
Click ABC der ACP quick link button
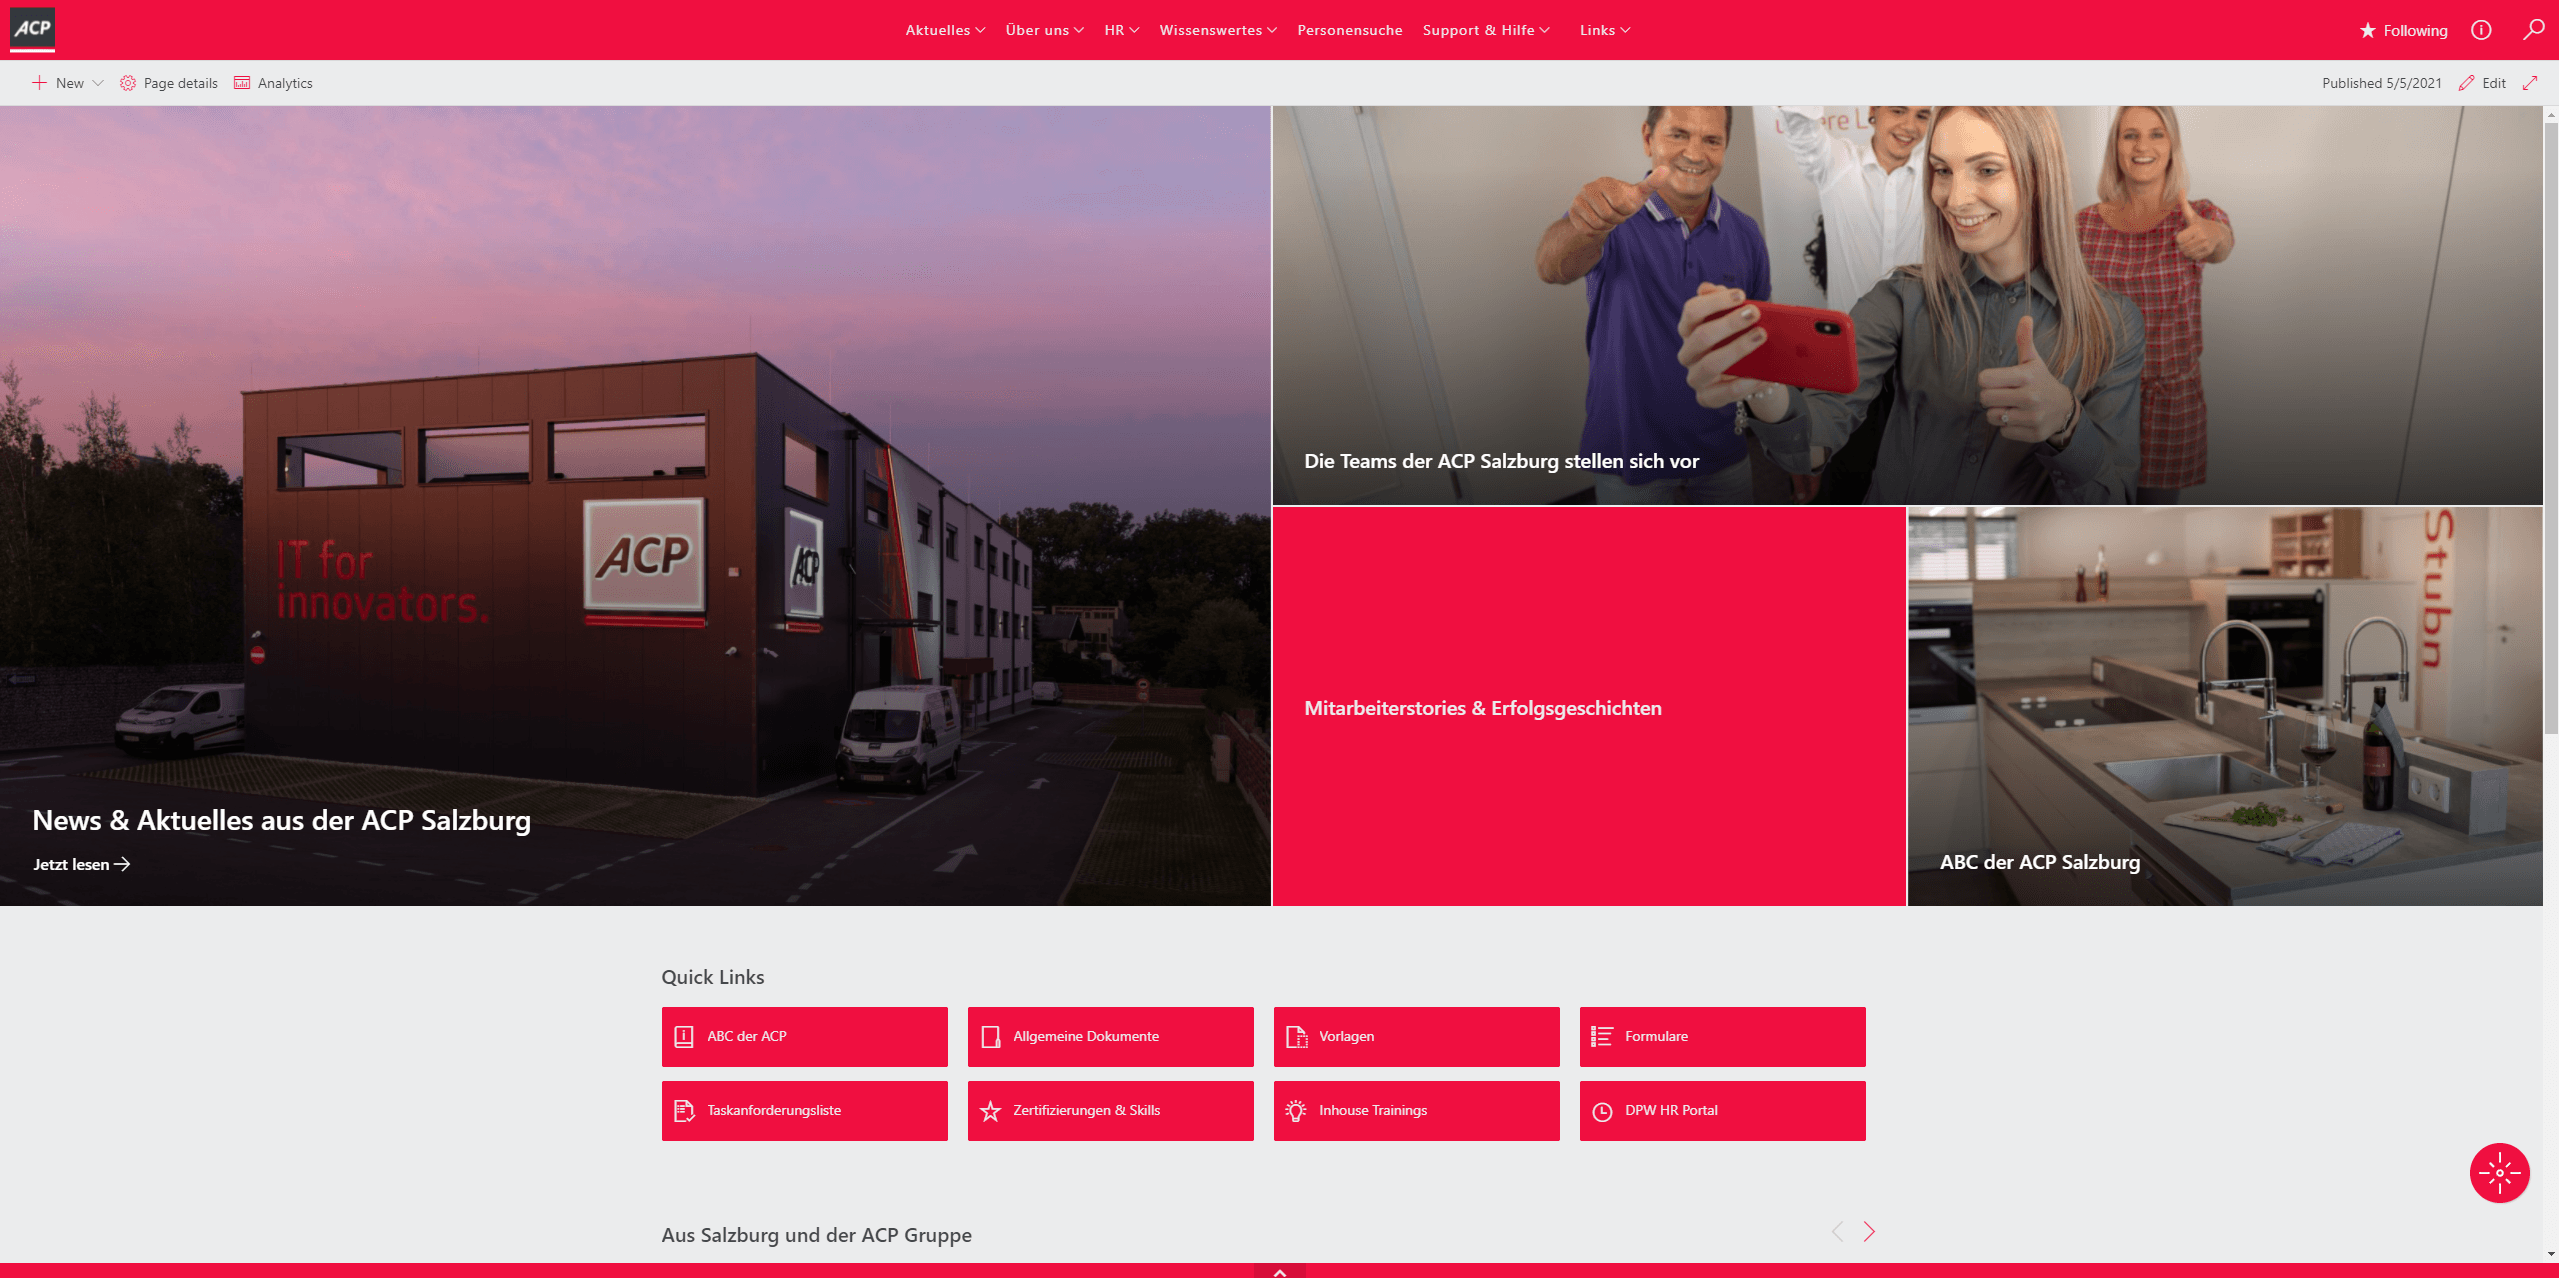(x=805, y=1036)
